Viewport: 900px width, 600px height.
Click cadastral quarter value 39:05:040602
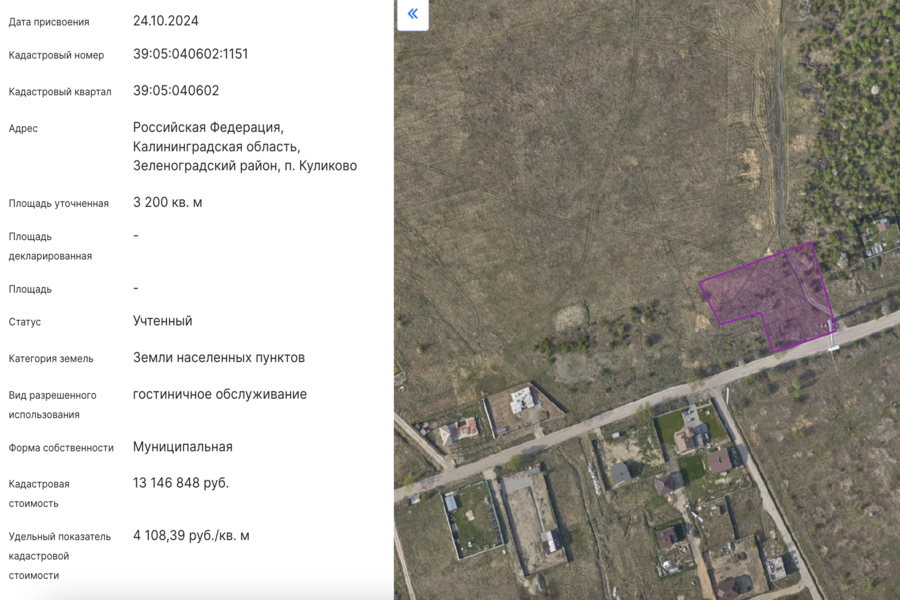pos(176,90)
